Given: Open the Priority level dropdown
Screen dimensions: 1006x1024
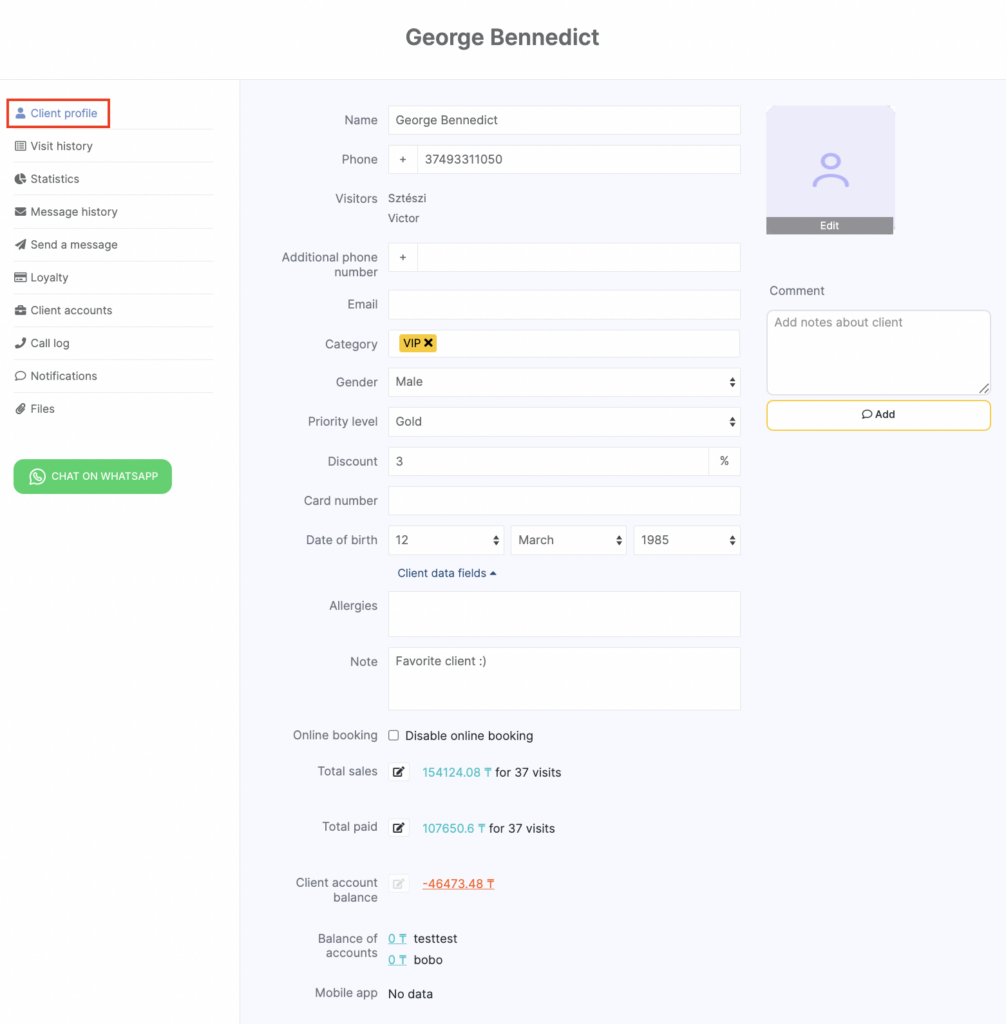Looking at the screenshot, I should [564, 422].
